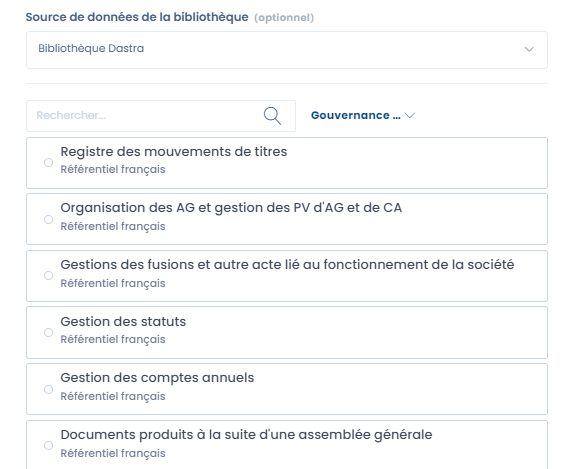Click the magnifying glass search icon
Viewport: 562px width, 469px height.
click(x=272, y=116)
